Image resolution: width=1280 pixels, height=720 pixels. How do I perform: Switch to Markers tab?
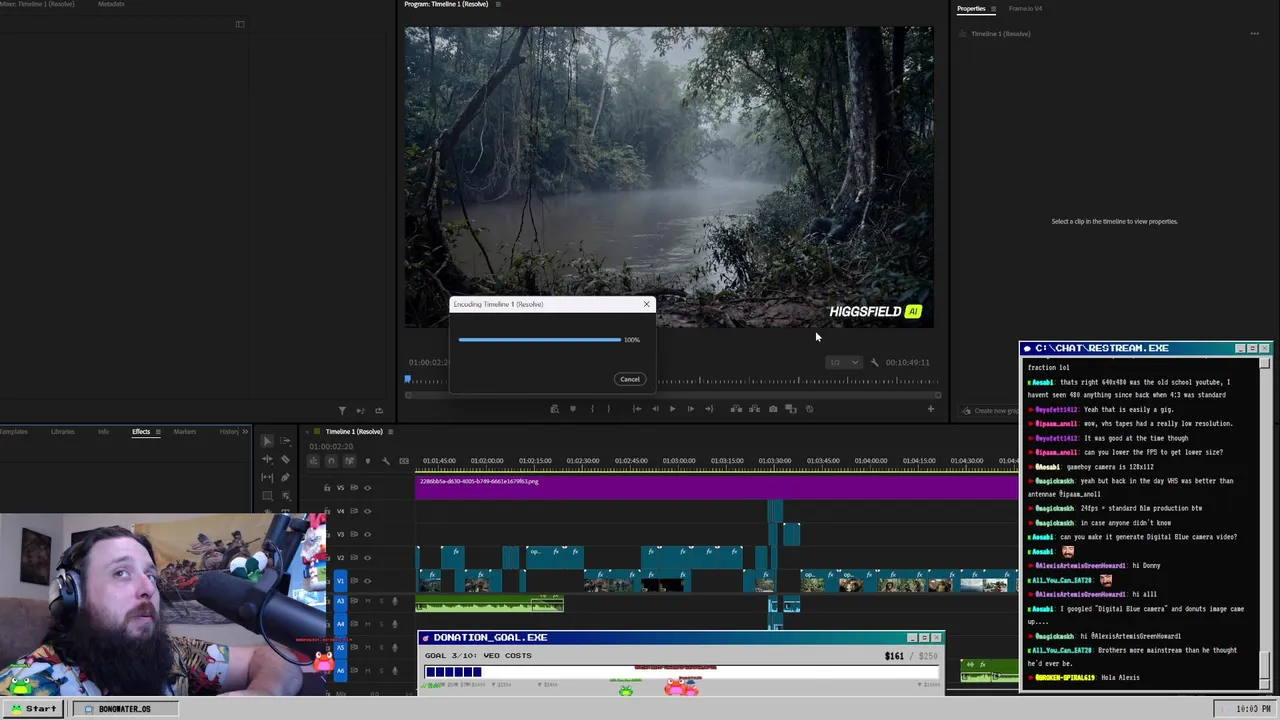(185, 431)
